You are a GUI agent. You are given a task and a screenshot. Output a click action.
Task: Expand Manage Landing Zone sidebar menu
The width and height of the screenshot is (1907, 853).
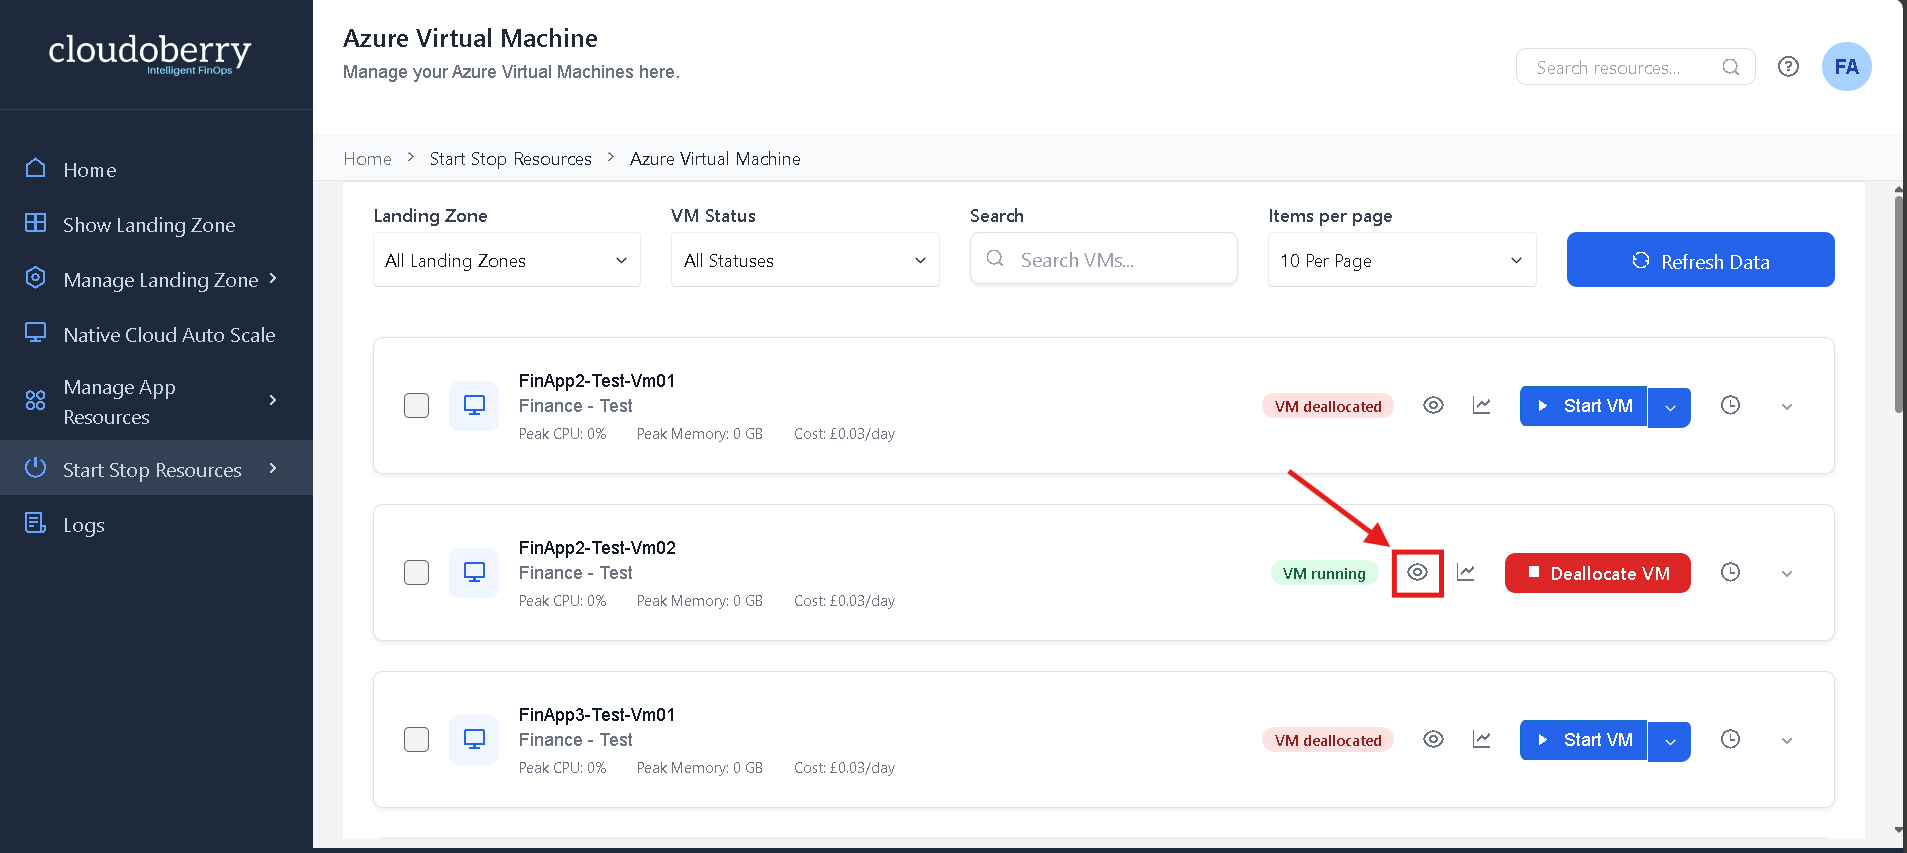coord(156,279)
